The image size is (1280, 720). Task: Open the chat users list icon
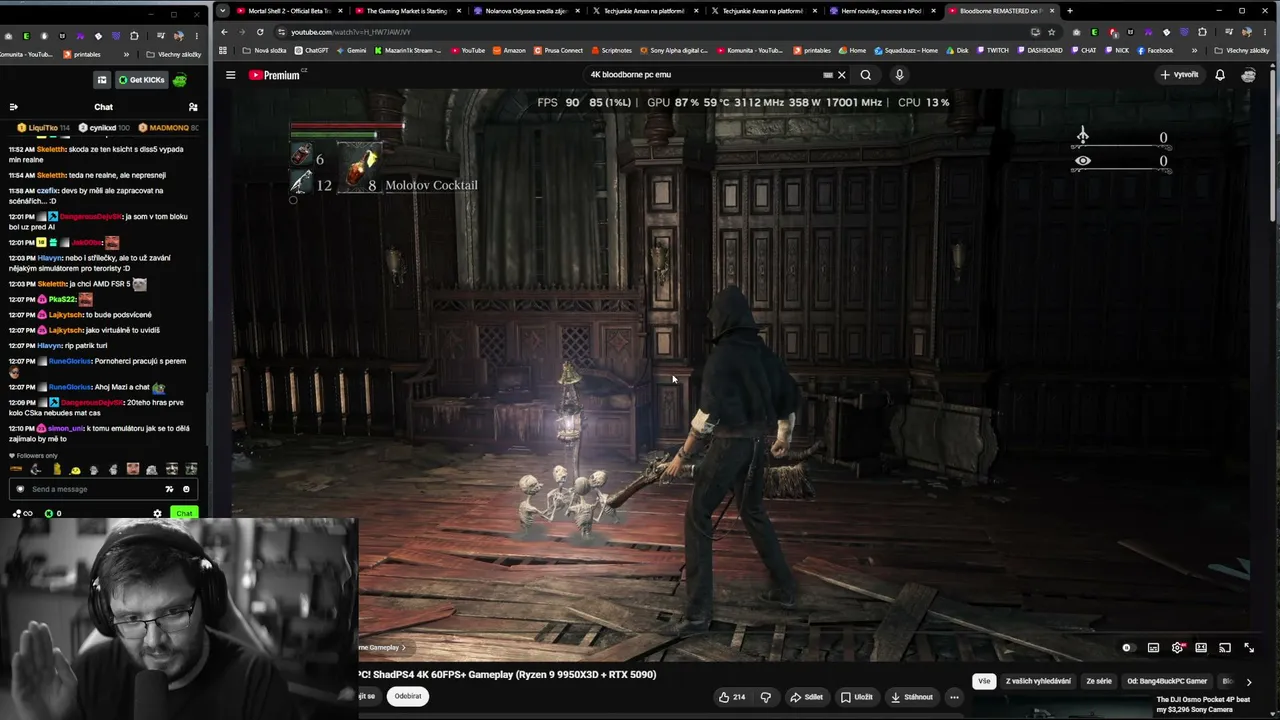193,107
